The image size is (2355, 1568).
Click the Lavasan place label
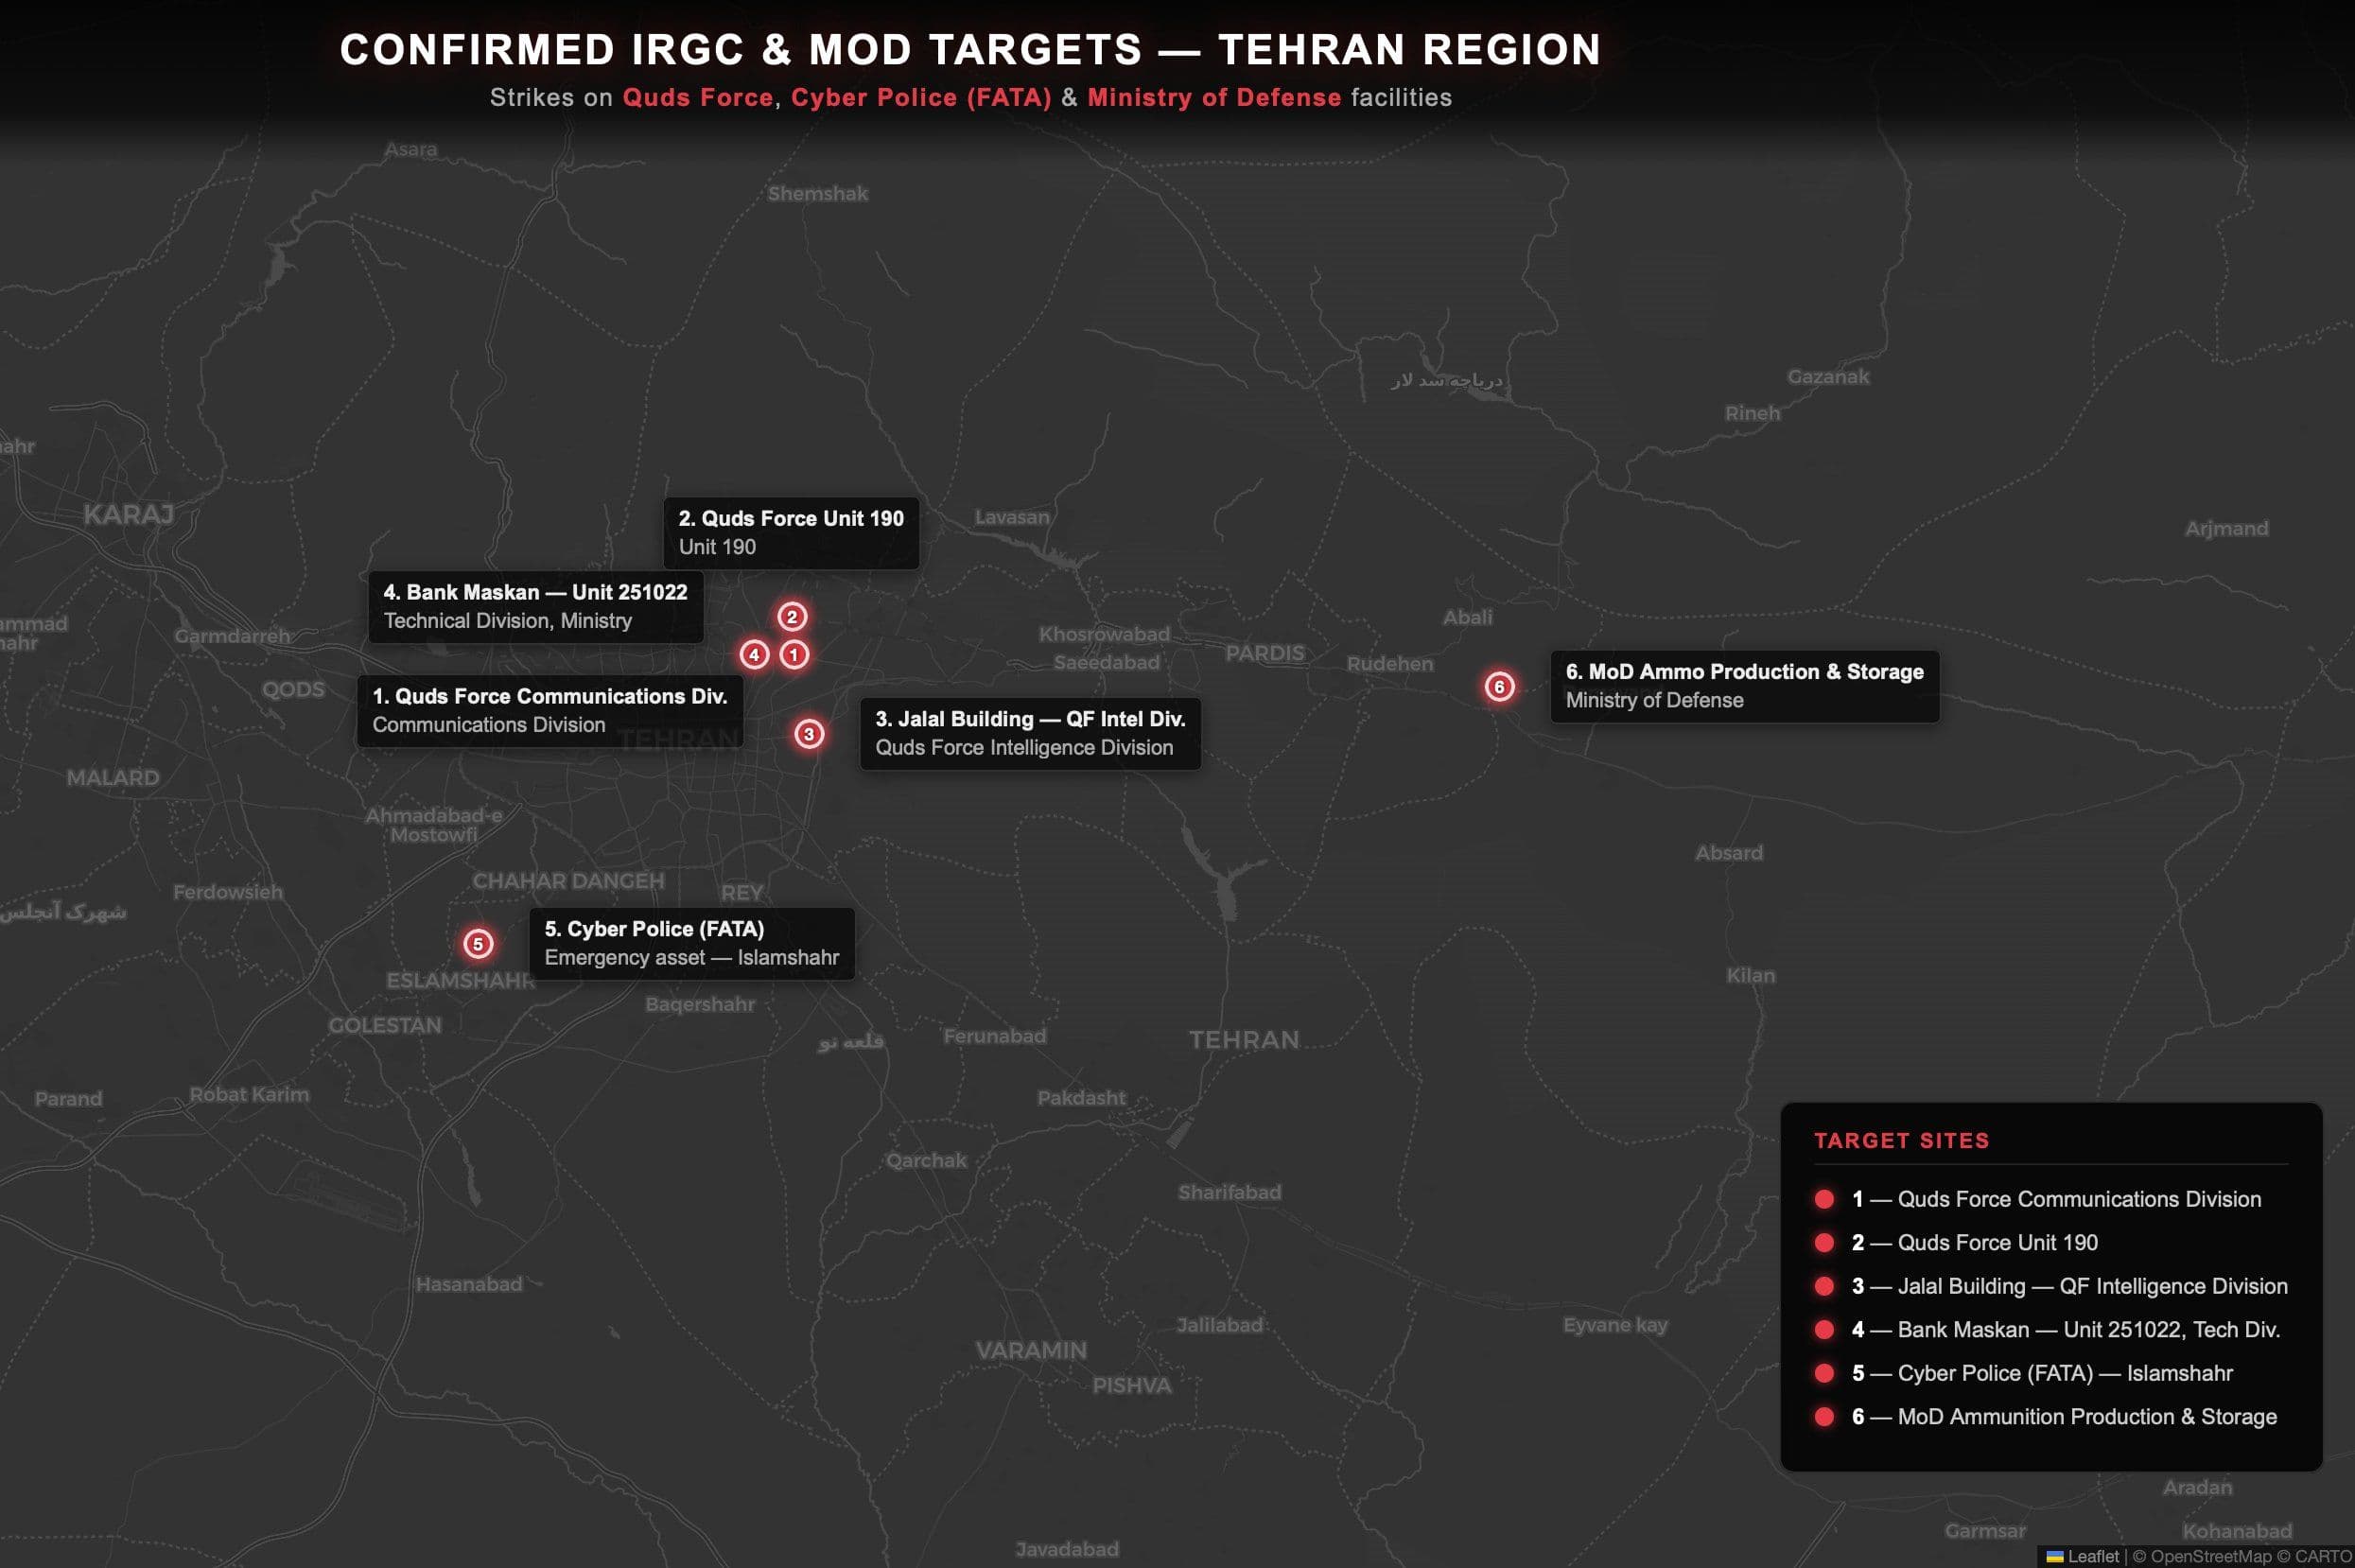[1012, 517]
